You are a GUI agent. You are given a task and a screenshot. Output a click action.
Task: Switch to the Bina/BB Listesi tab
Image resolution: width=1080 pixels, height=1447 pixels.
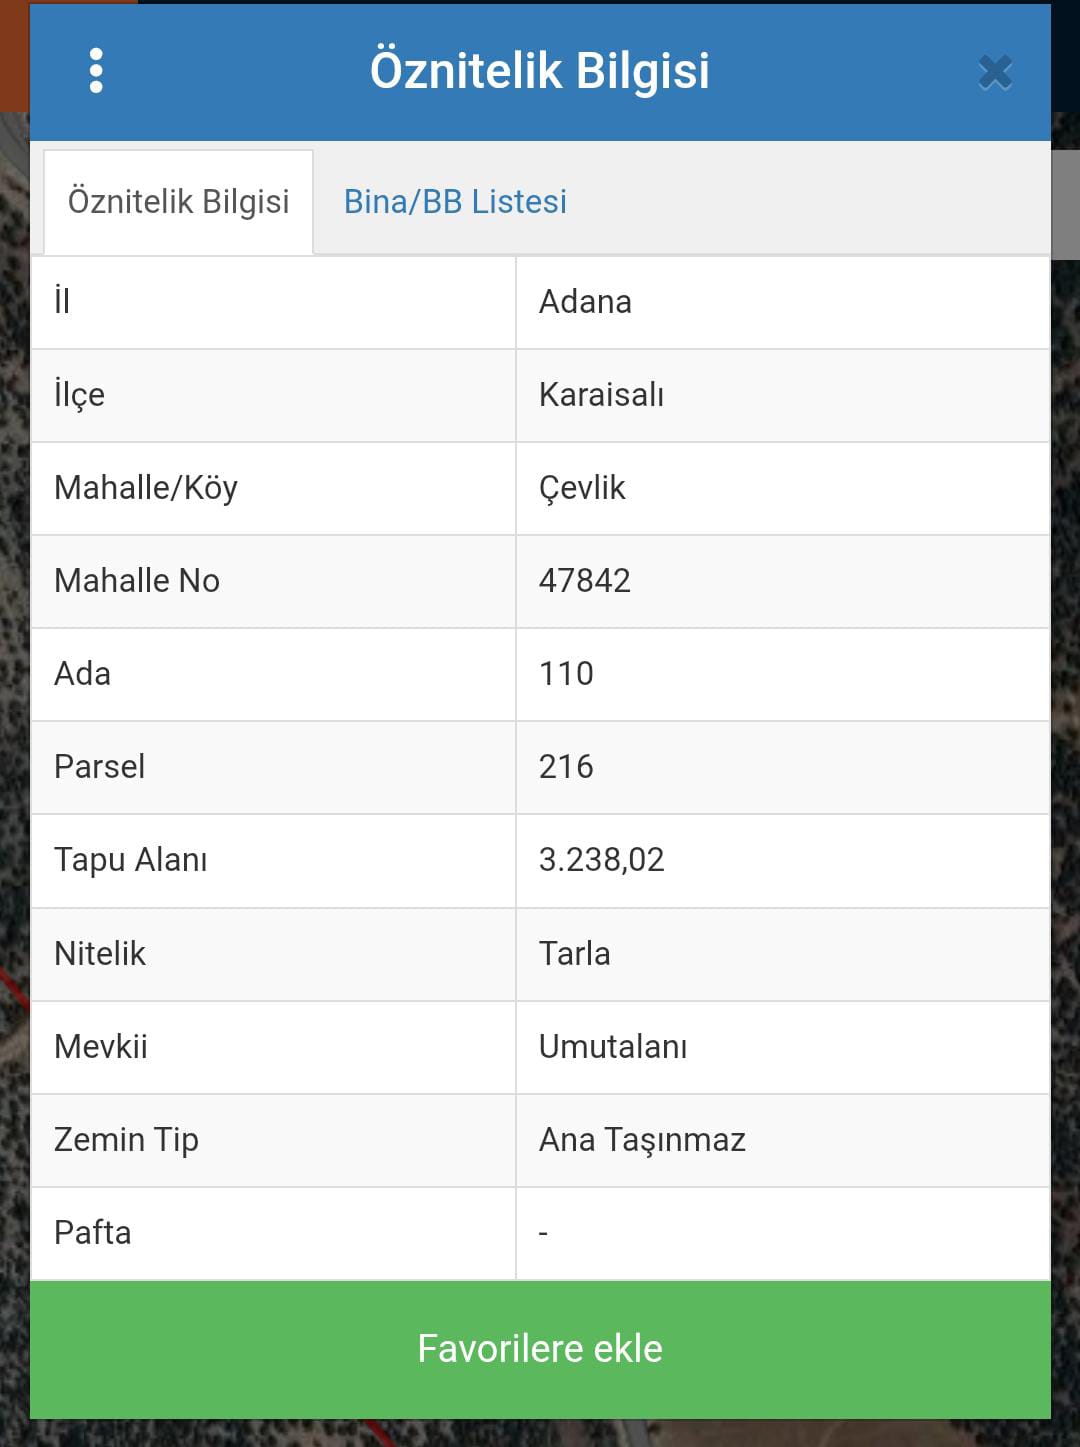tap(455, 202)
